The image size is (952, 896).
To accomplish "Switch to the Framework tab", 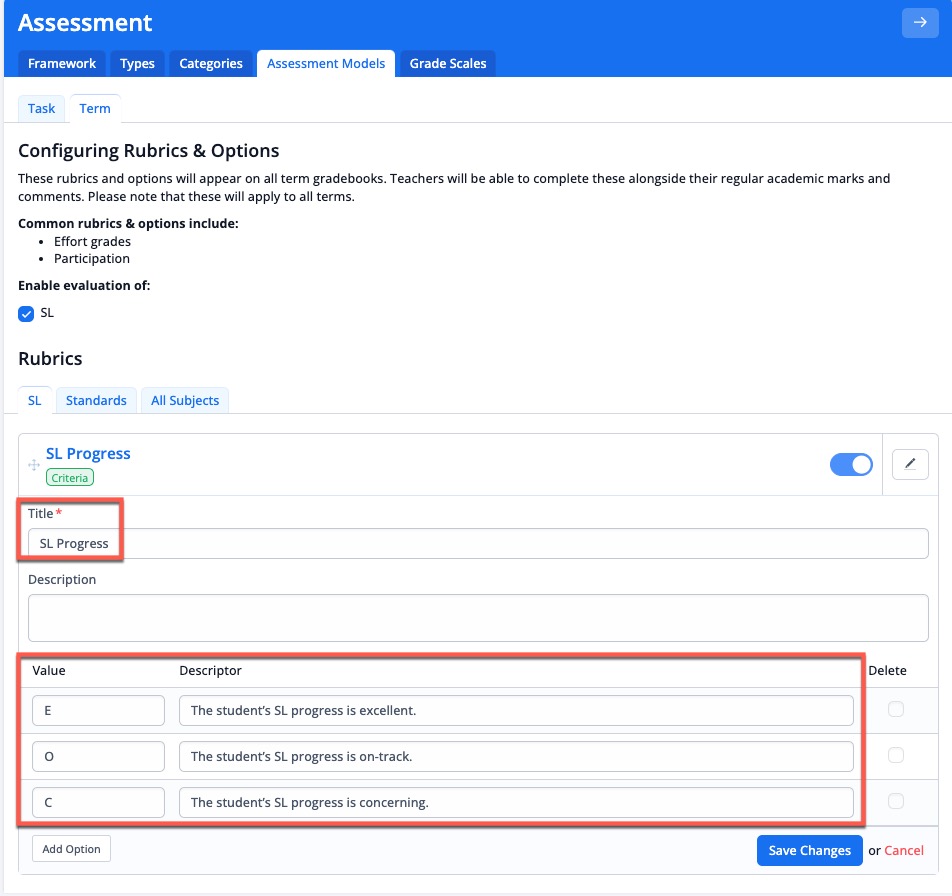I will [61, 63].
